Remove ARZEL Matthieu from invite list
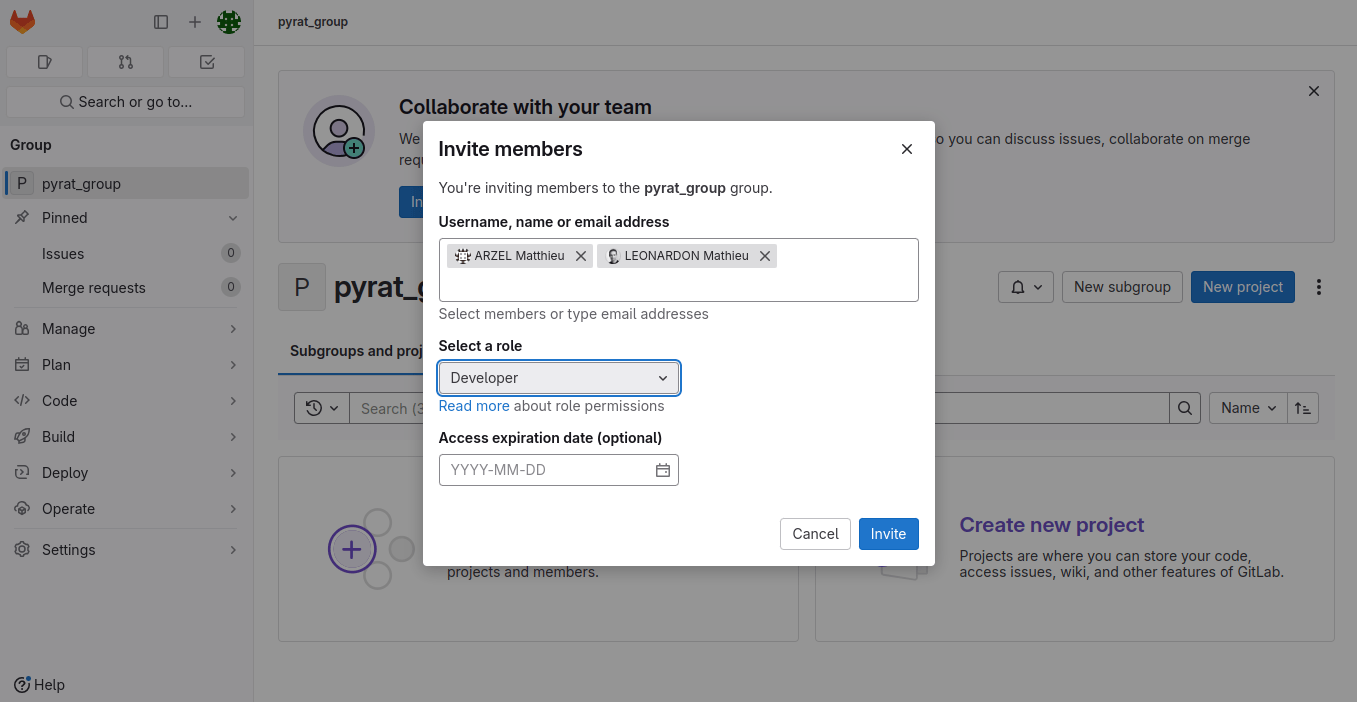This screenshot has width=1357, height=702. tap(581, 256)
